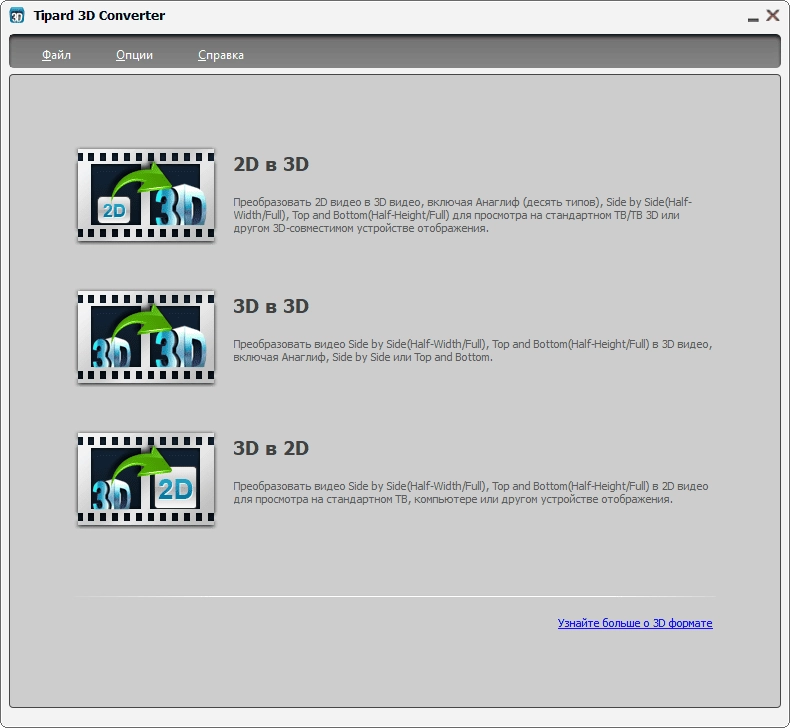Viewport: 790px width, 728px height.
Task: Click the 3D to 2D filmstrip icon
Action: 146,479
